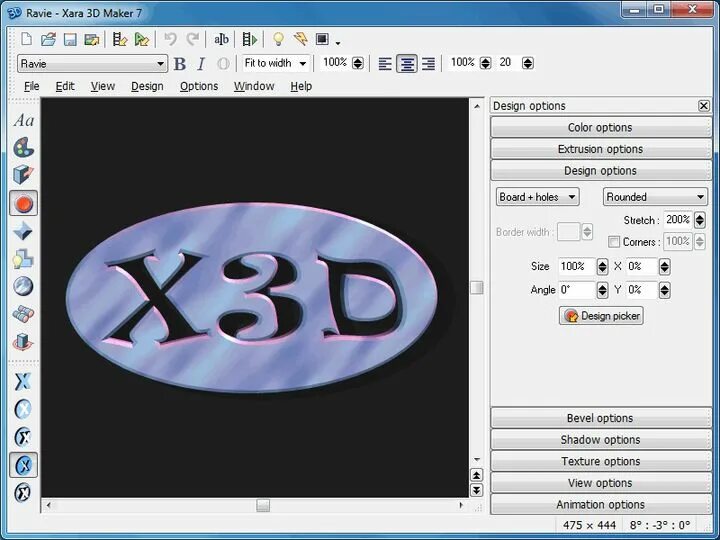
Task: Expand the Extrusion options section
Action: tap(601, 149)
